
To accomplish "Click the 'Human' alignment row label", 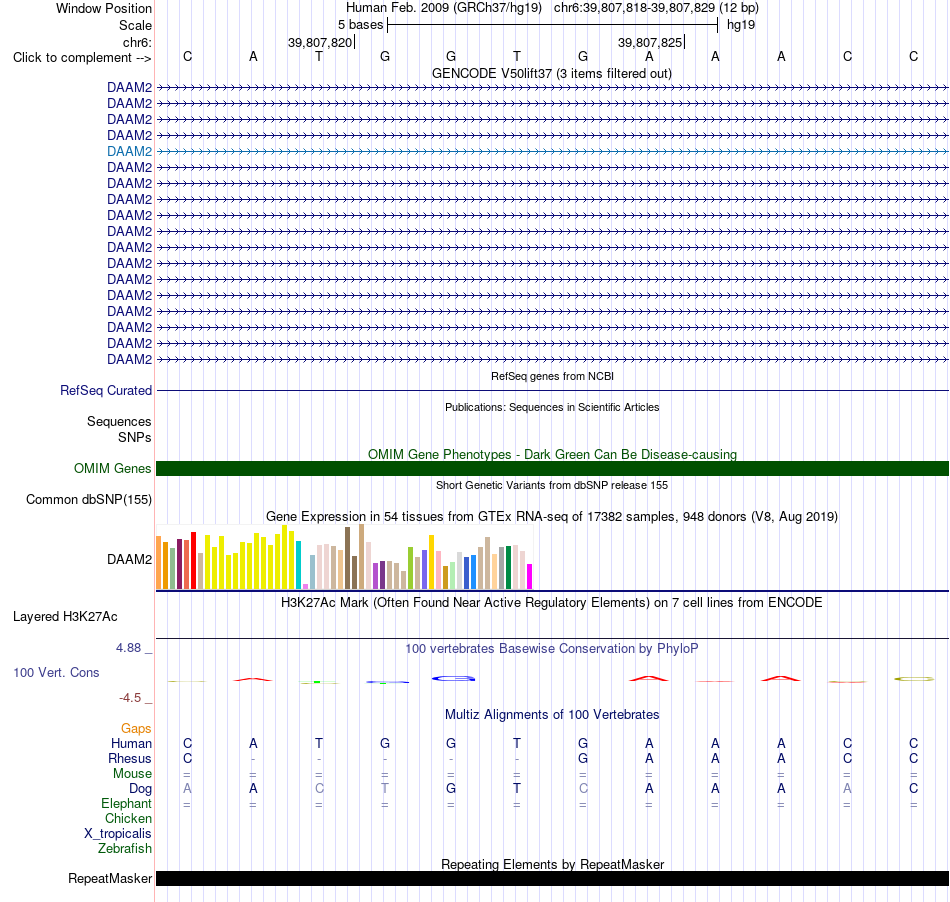I will pyautogui.click(x=131, y=743).
